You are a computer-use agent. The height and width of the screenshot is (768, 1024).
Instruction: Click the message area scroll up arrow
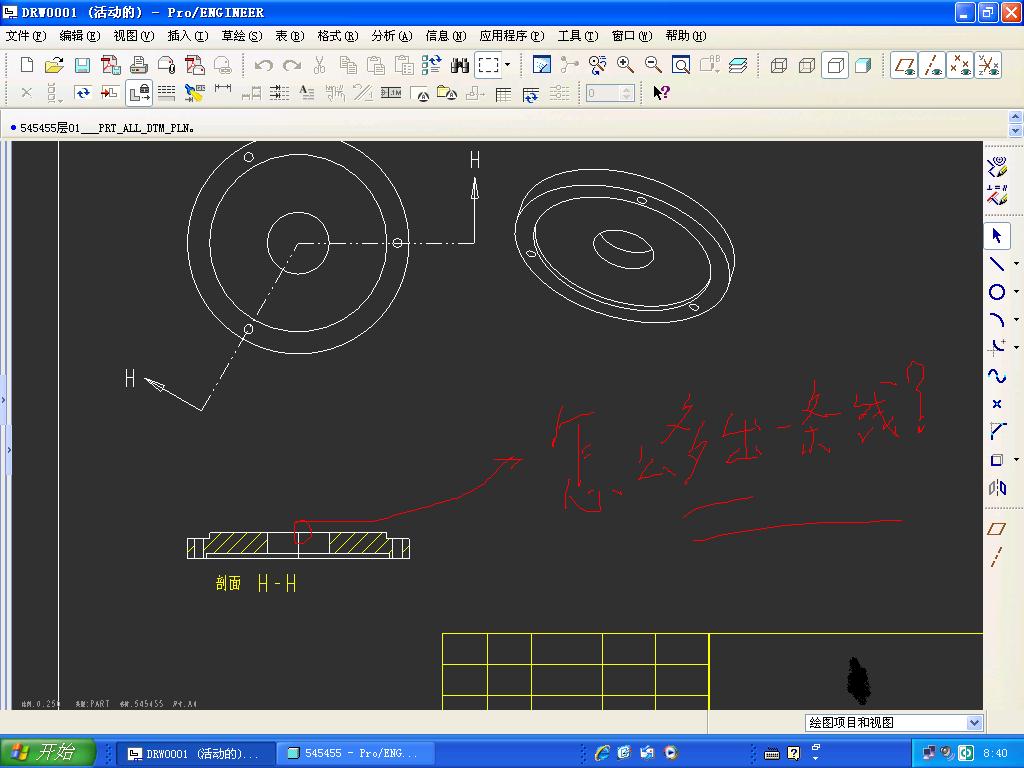click(1016, 117)
